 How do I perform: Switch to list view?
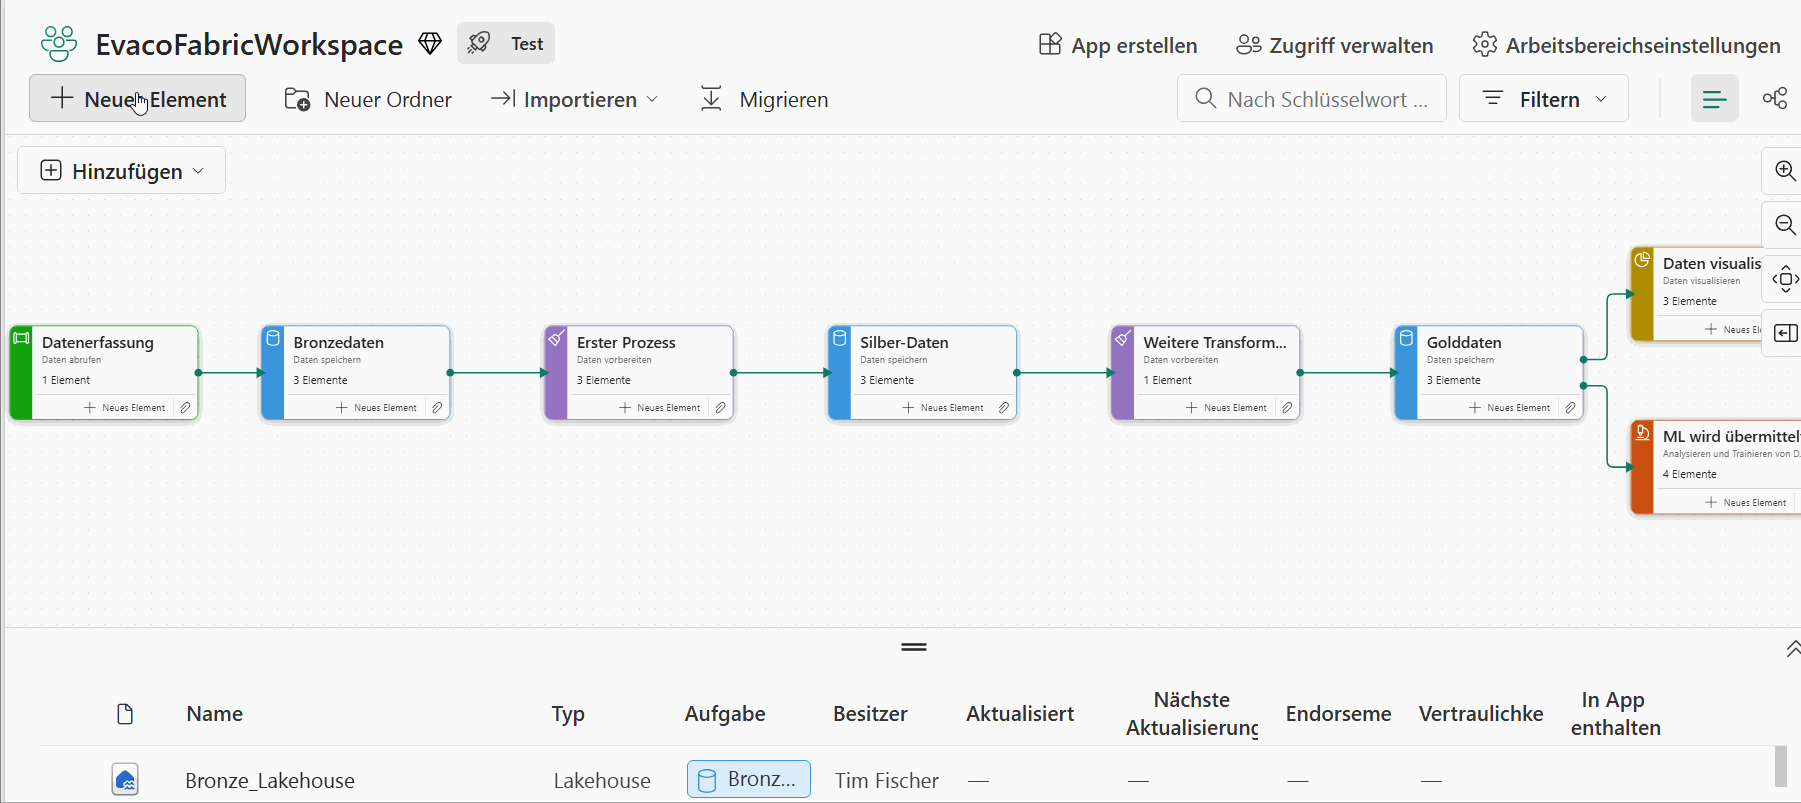pos(1714,99)
